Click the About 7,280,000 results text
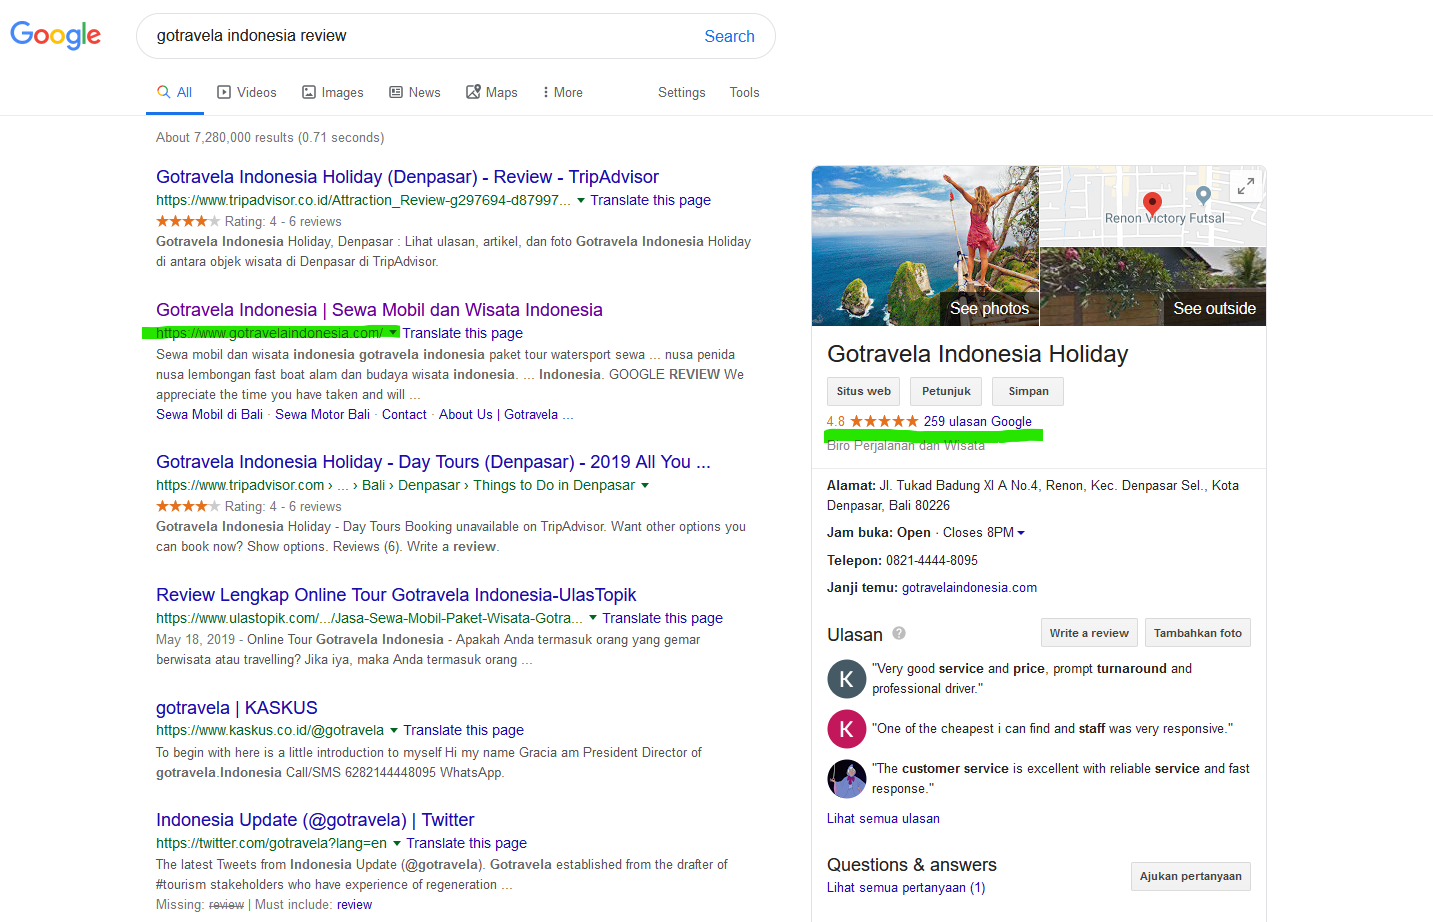Image resolution: width=1433 pixels, height=922 pixels. click(x=270, y=137)
